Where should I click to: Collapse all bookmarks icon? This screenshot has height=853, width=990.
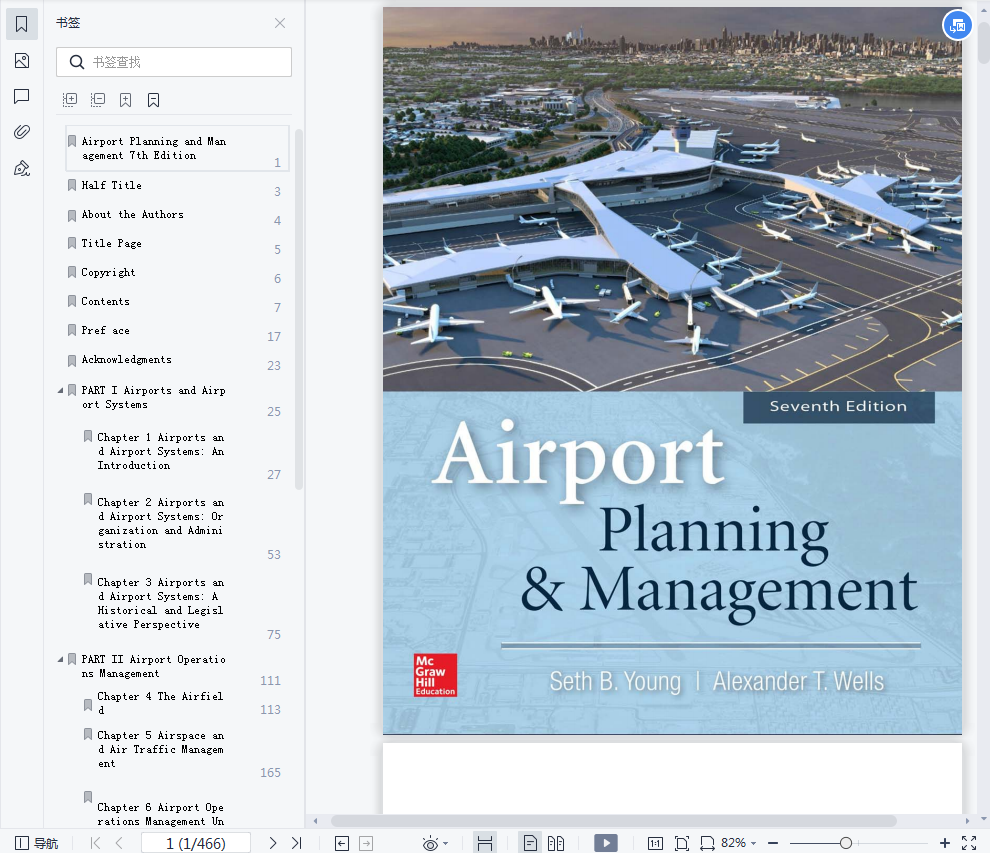(97, 100)
